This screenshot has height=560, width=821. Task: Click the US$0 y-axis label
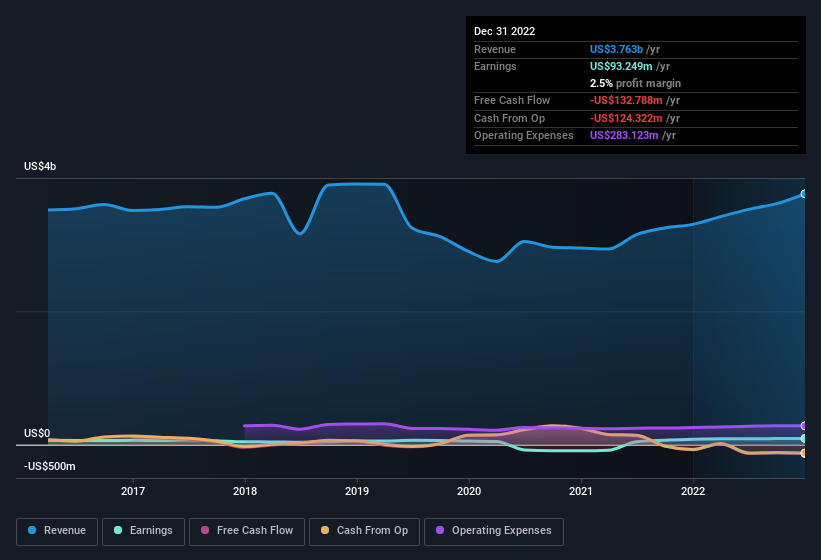(x=37, y=433)
